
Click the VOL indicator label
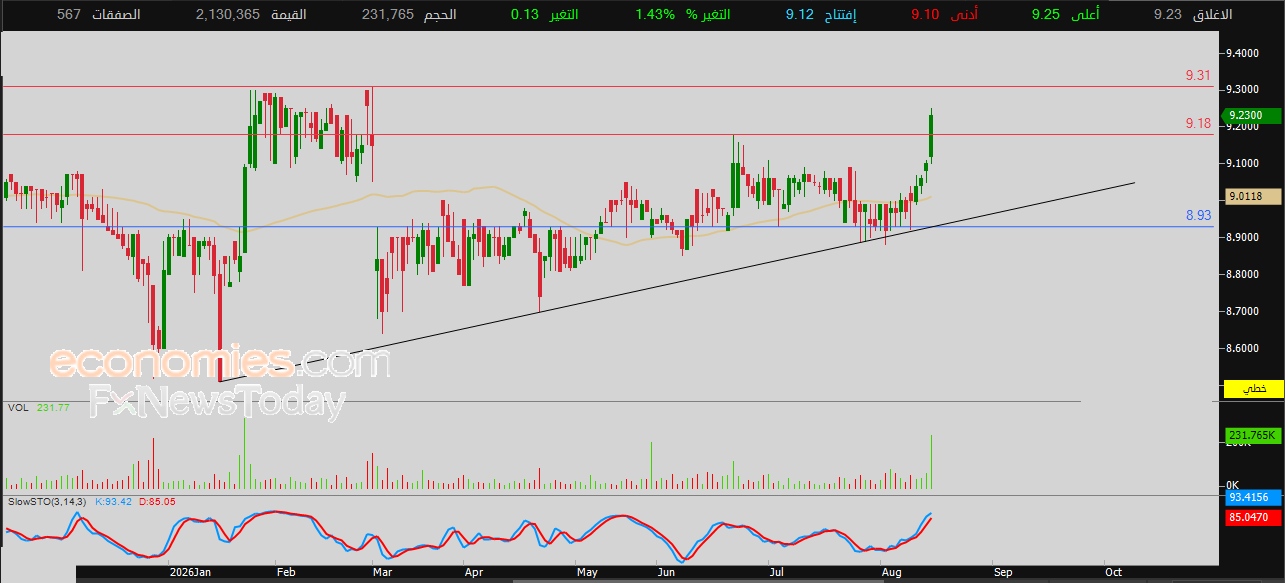click(18, 407)
